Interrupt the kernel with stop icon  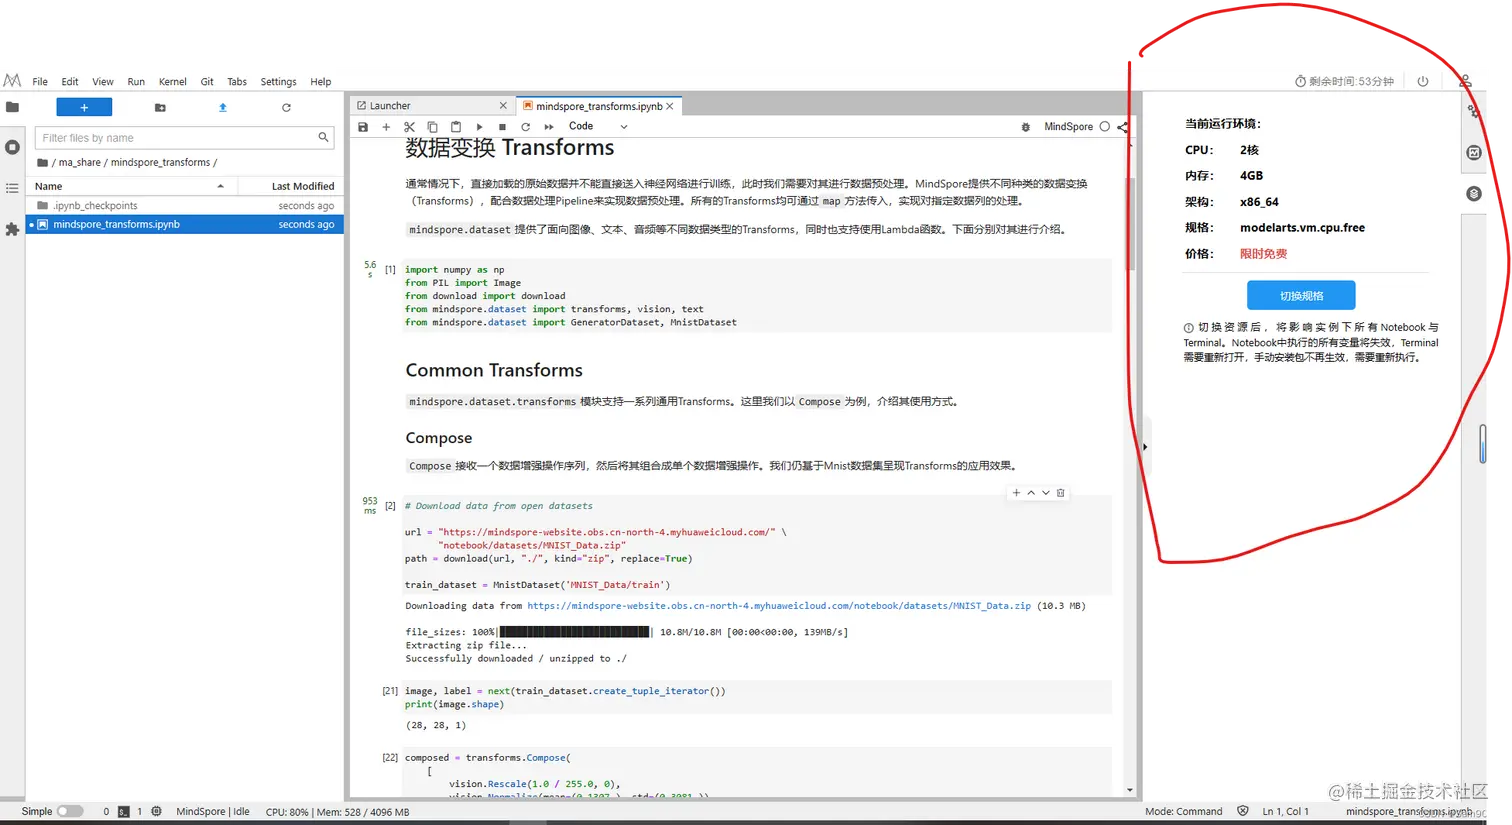(x=502, y=127)
